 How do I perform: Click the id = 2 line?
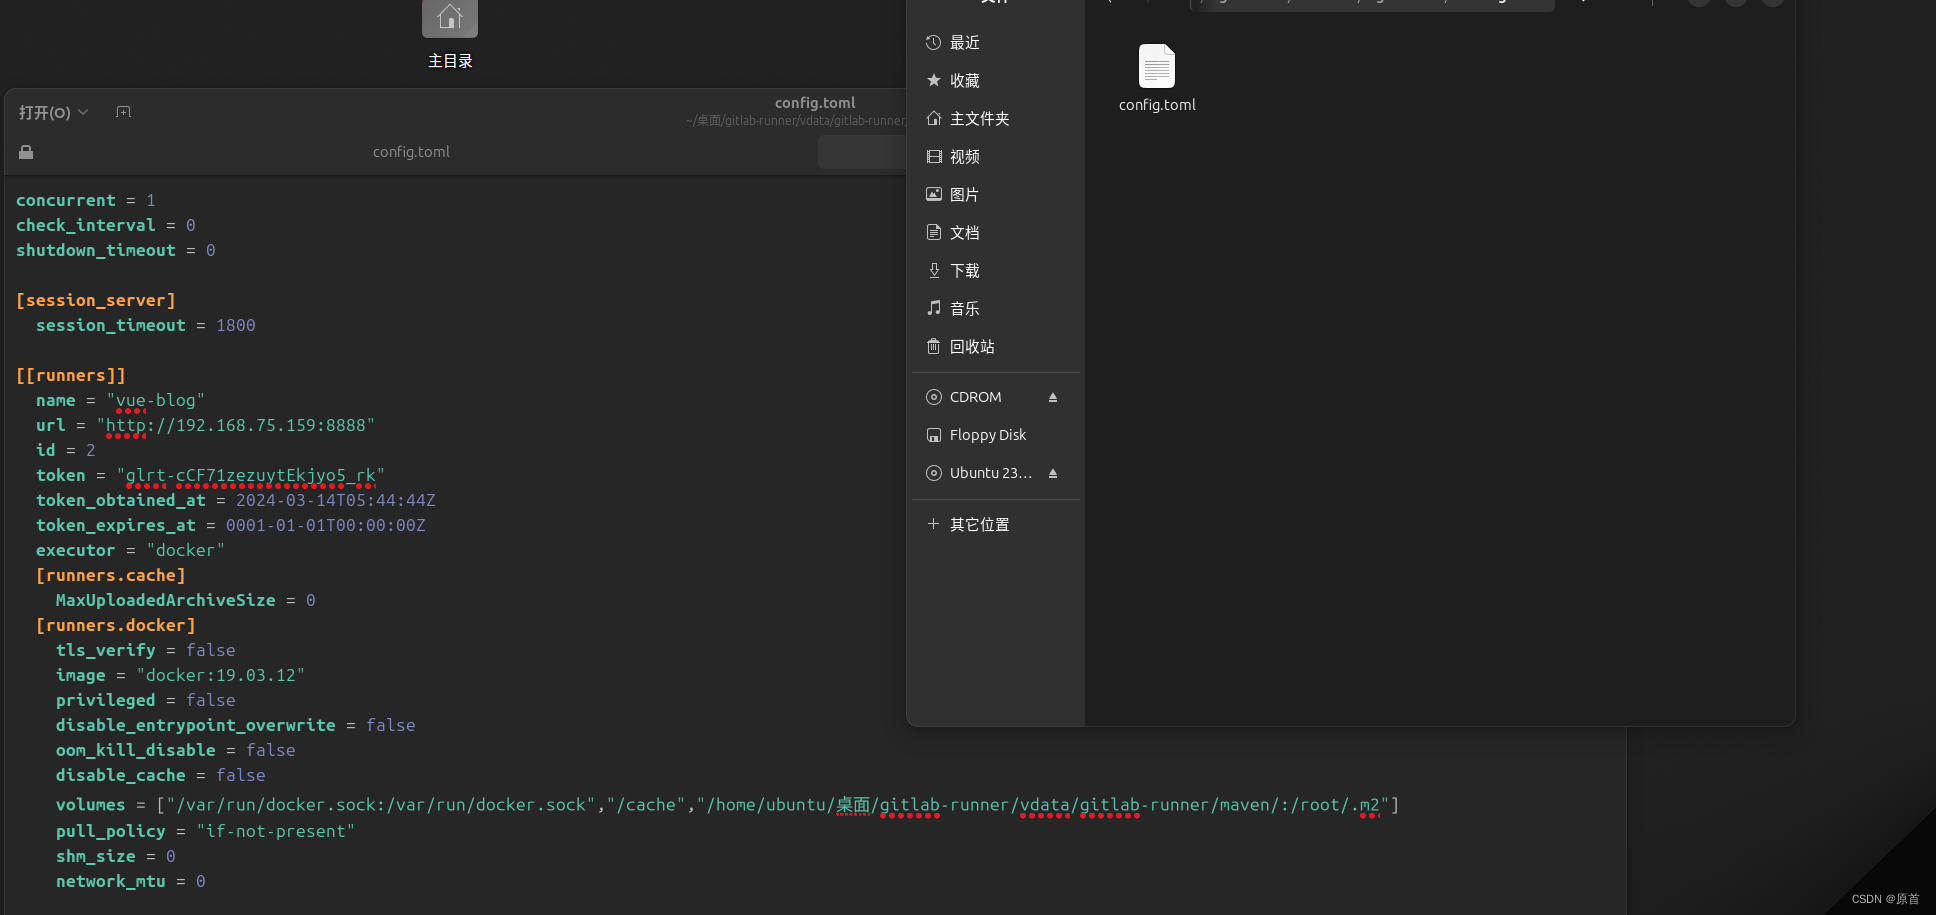pos(66,450)
